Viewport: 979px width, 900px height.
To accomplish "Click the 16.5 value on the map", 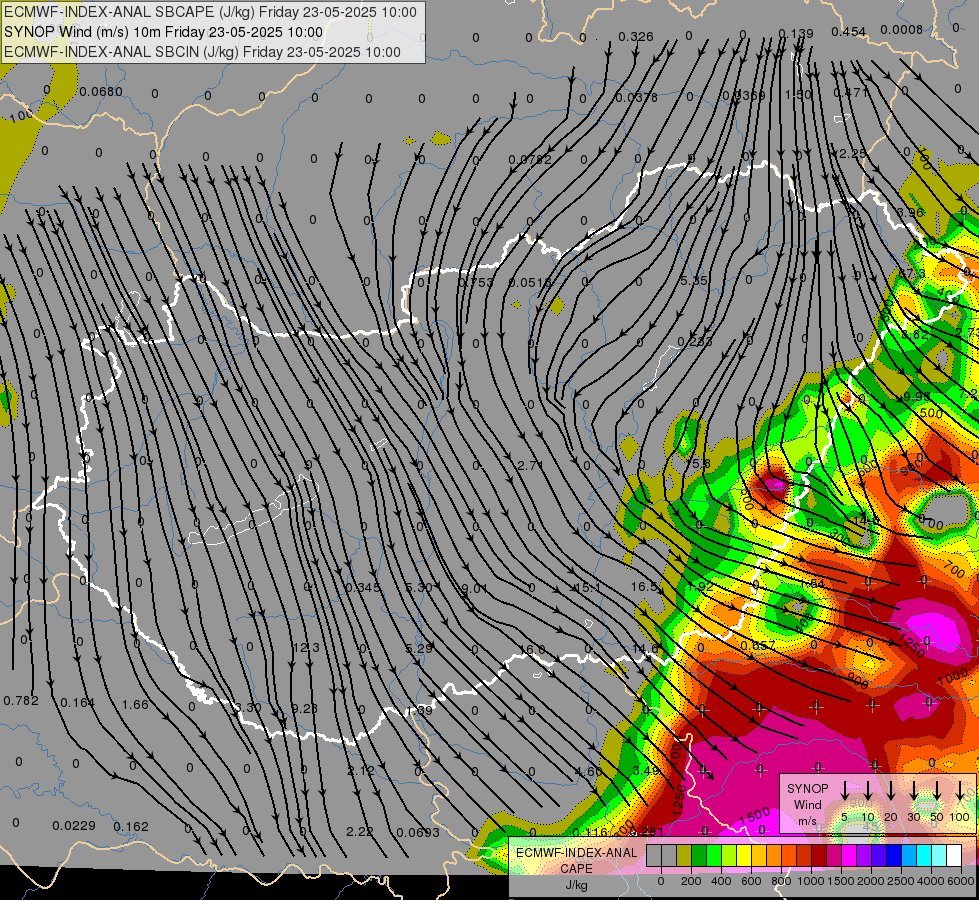I will point(644,586).
